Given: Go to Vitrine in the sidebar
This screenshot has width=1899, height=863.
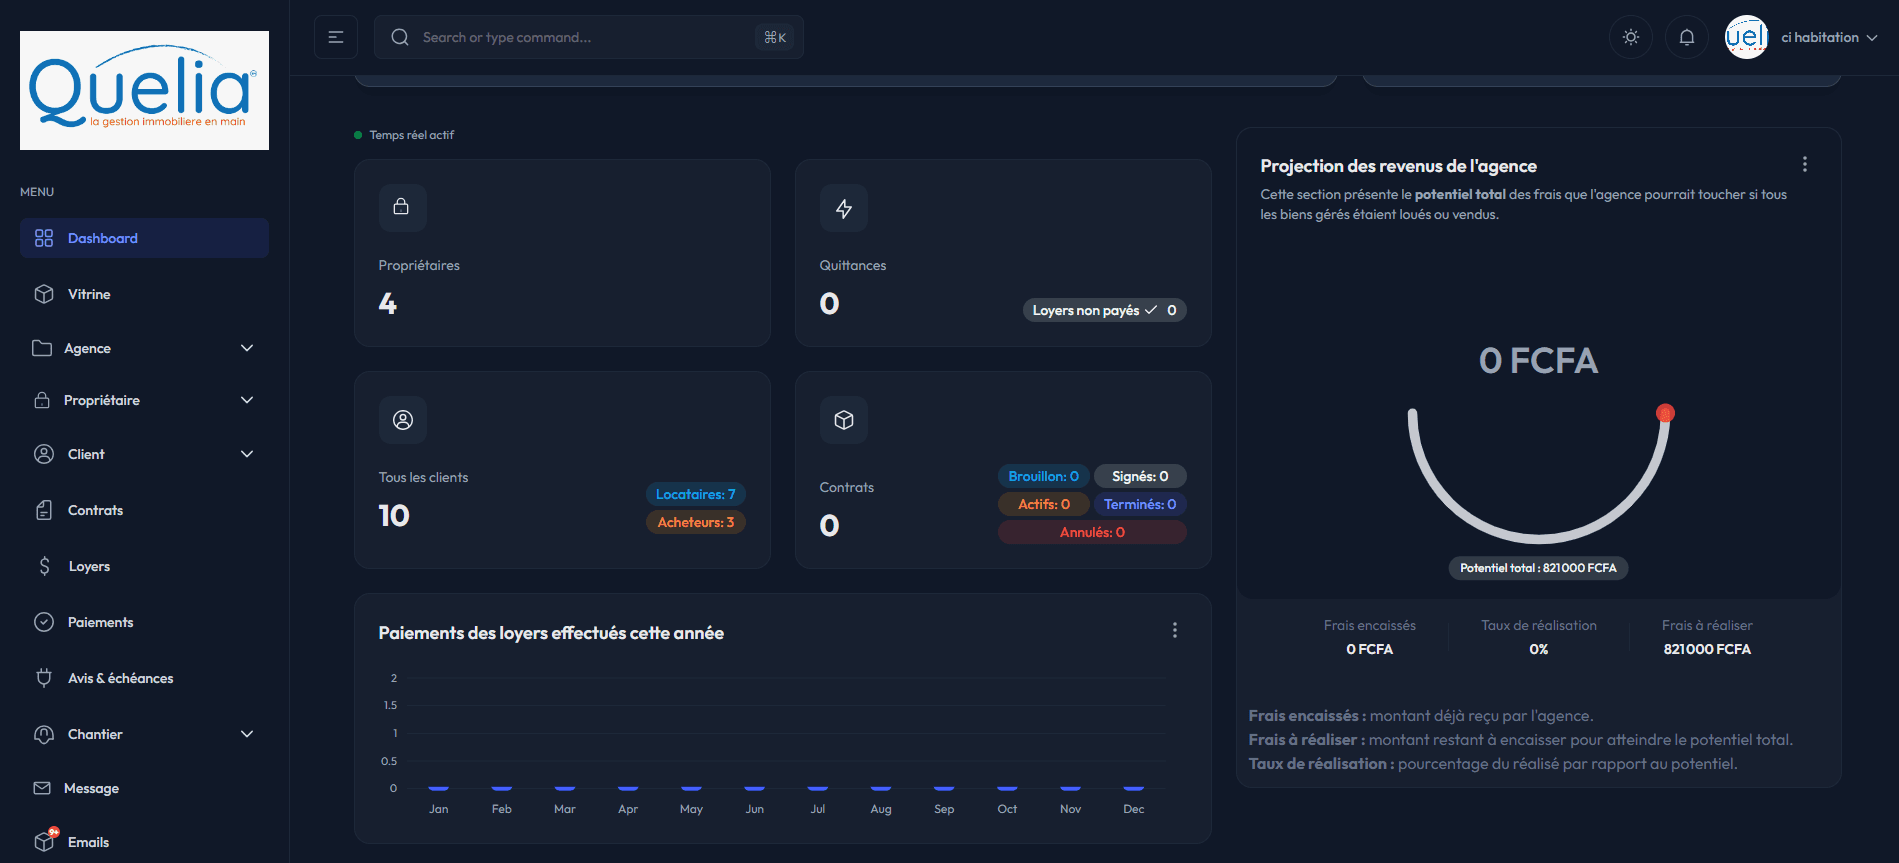Looking at the screenshot, I should point(89,294).
